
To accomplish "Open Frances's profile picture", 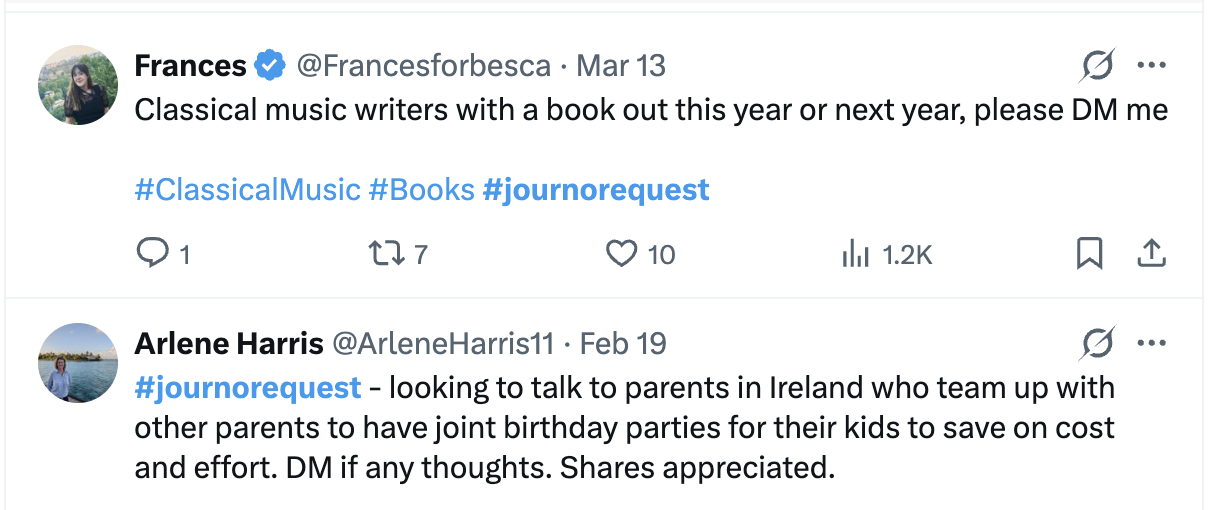I will 78,85.
